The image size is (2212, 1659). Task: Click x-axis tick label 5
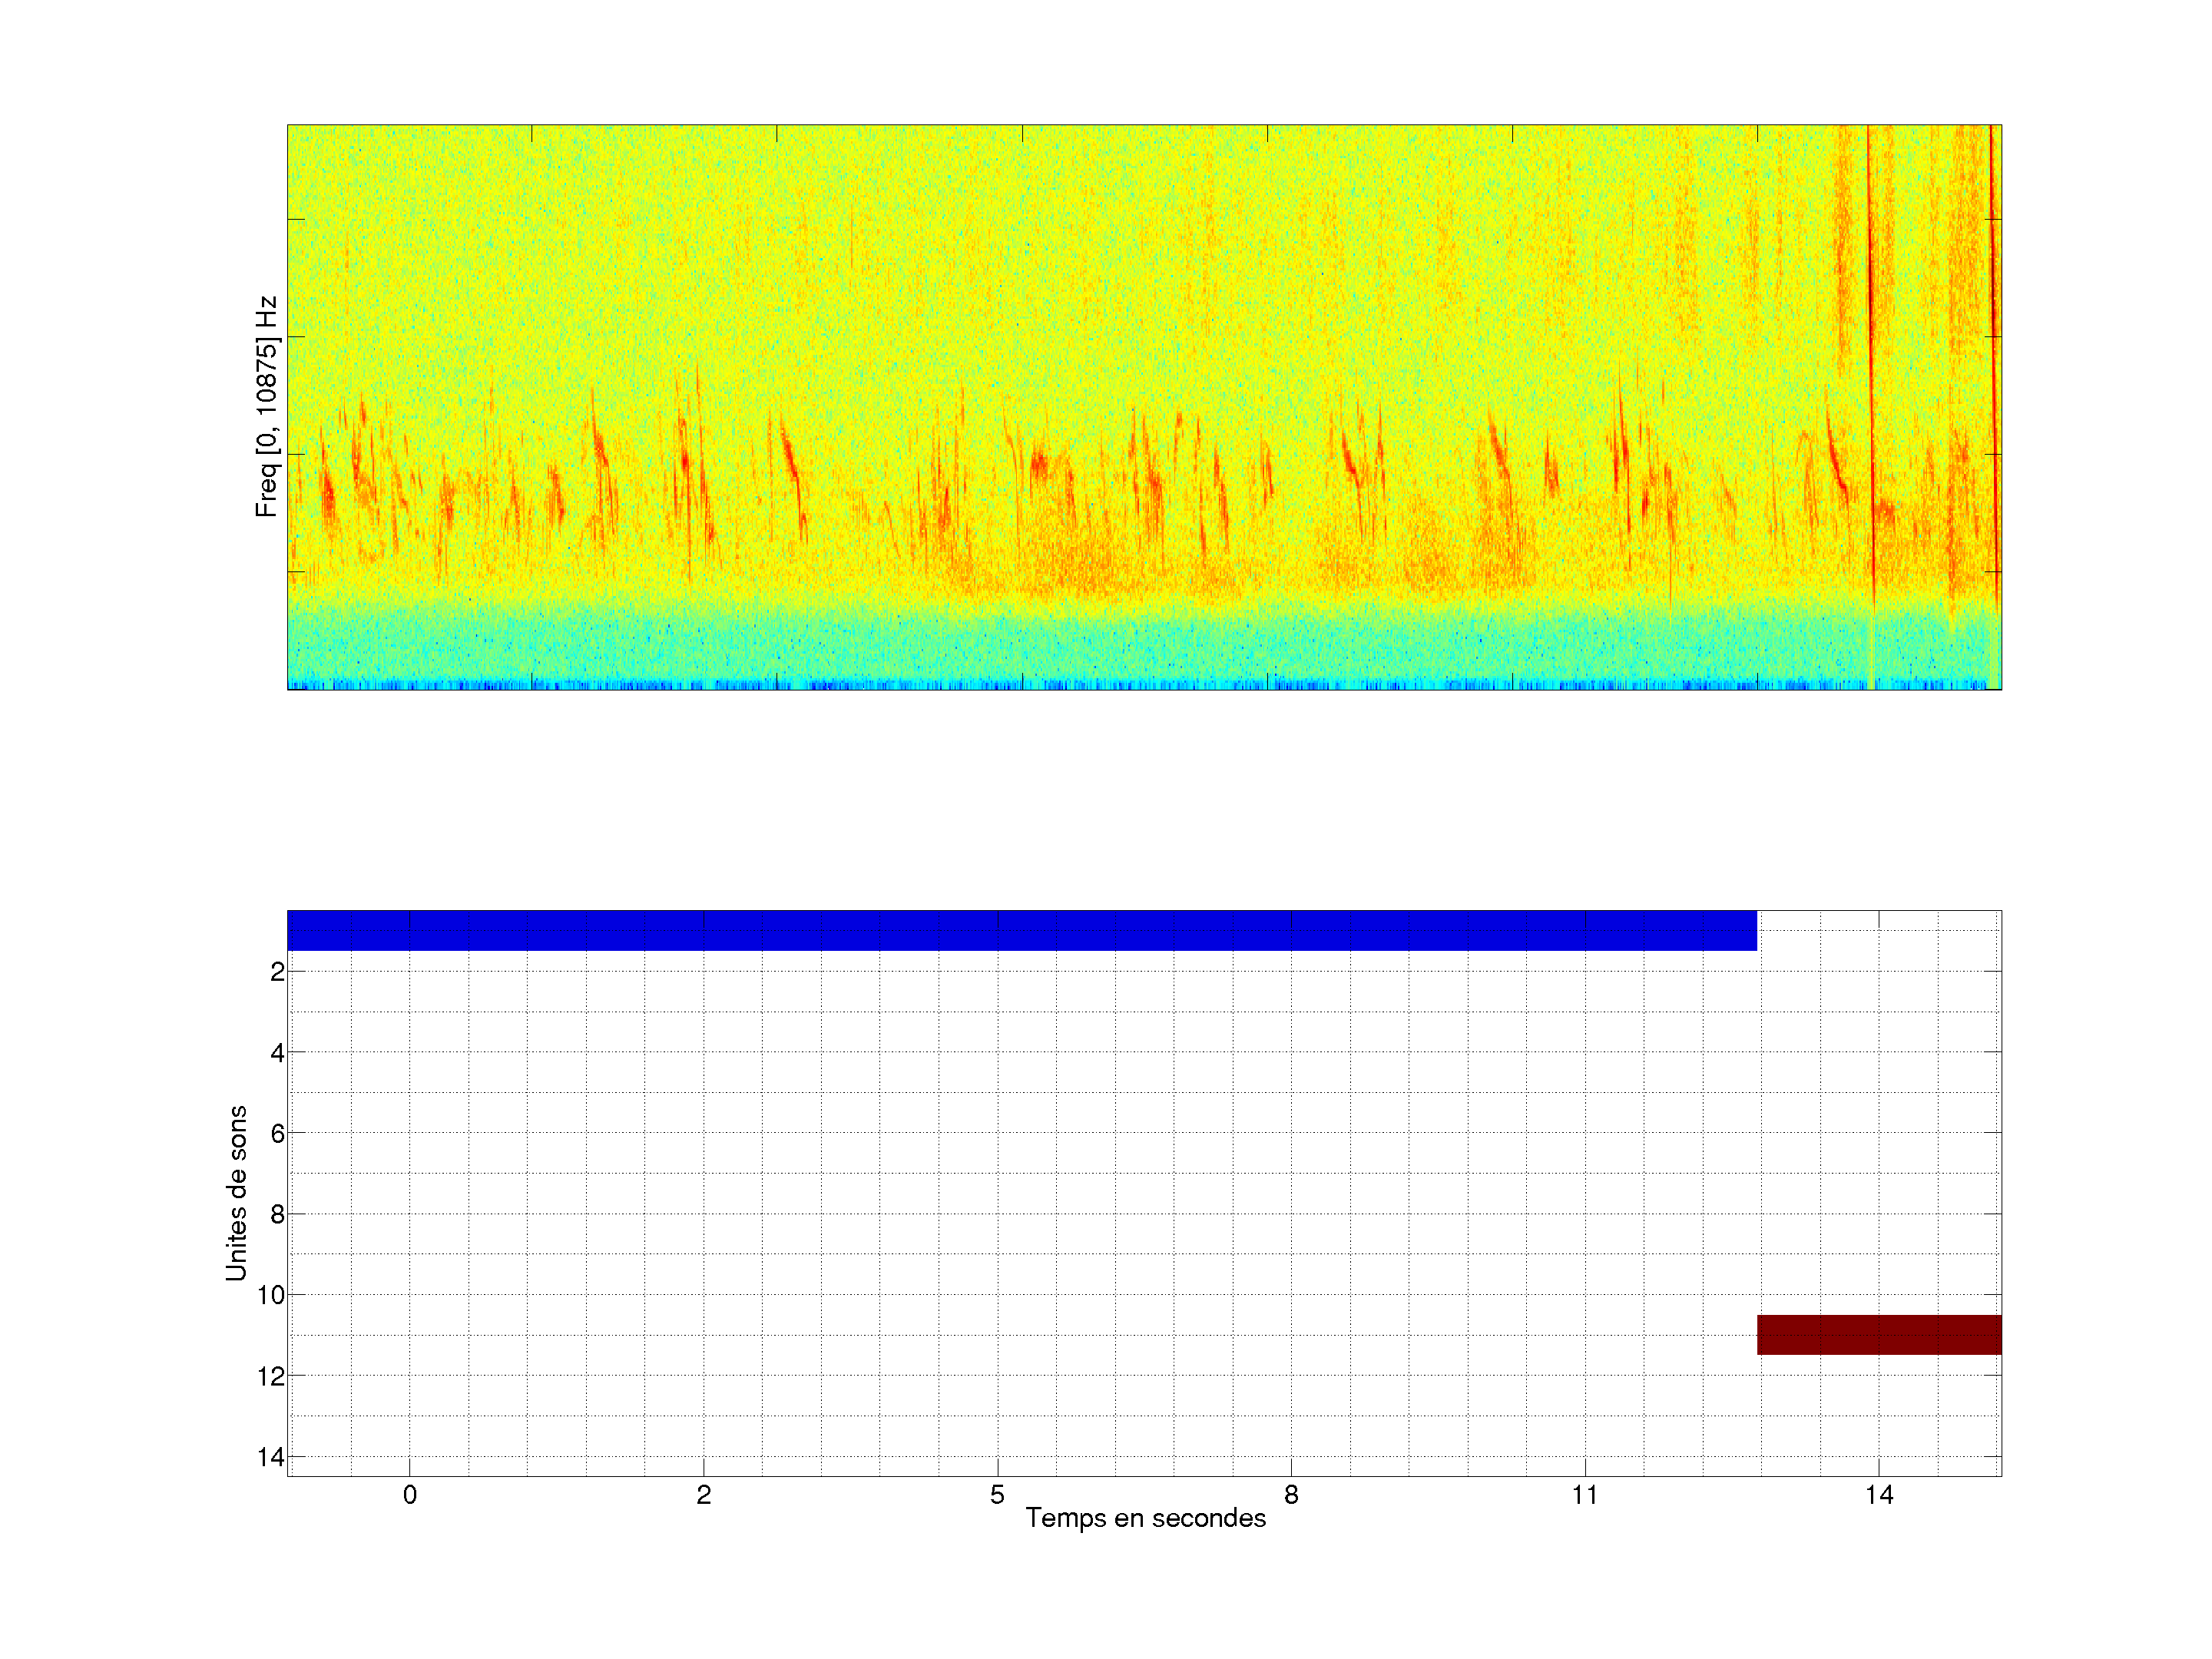pos(997,1495)
